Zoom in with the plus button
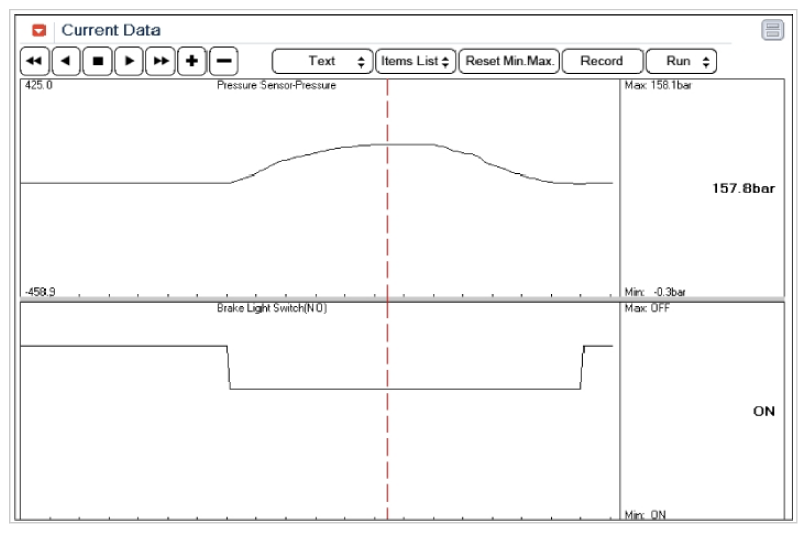Screen dimensions: 807x533 (192, 61)
